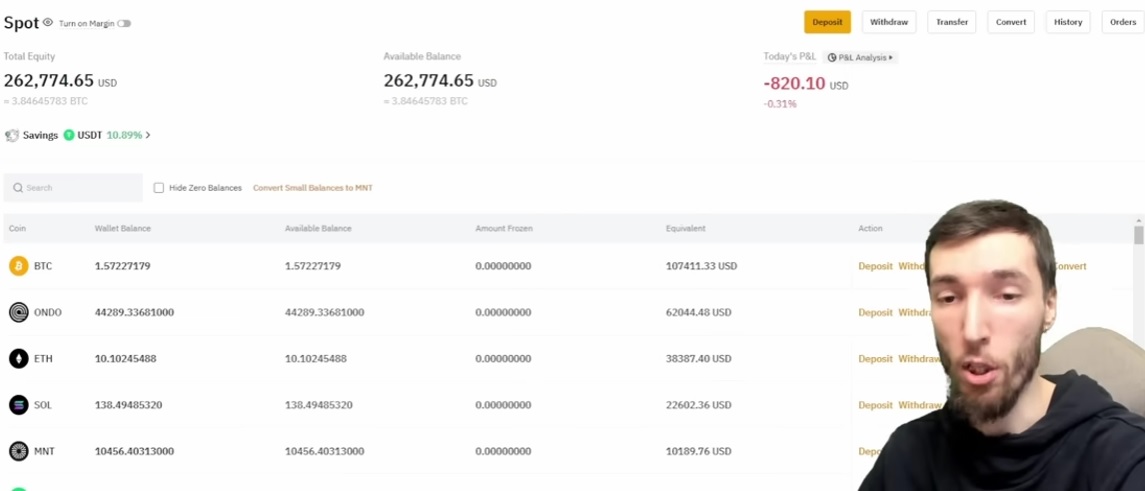Click the SOL coin icon
Image resolution: width=1145 pixels, height=491 pixels.
18,405
